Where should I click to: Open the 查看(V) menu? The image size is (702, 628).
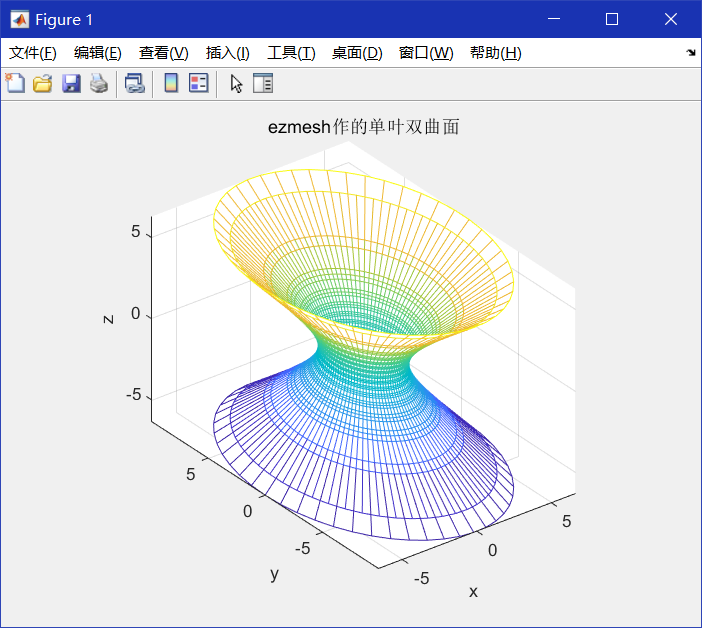coord(163,53)
